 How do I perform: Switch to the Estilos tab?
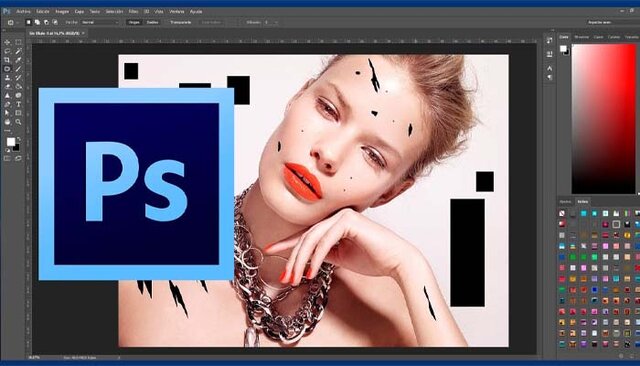coord(582,202)
